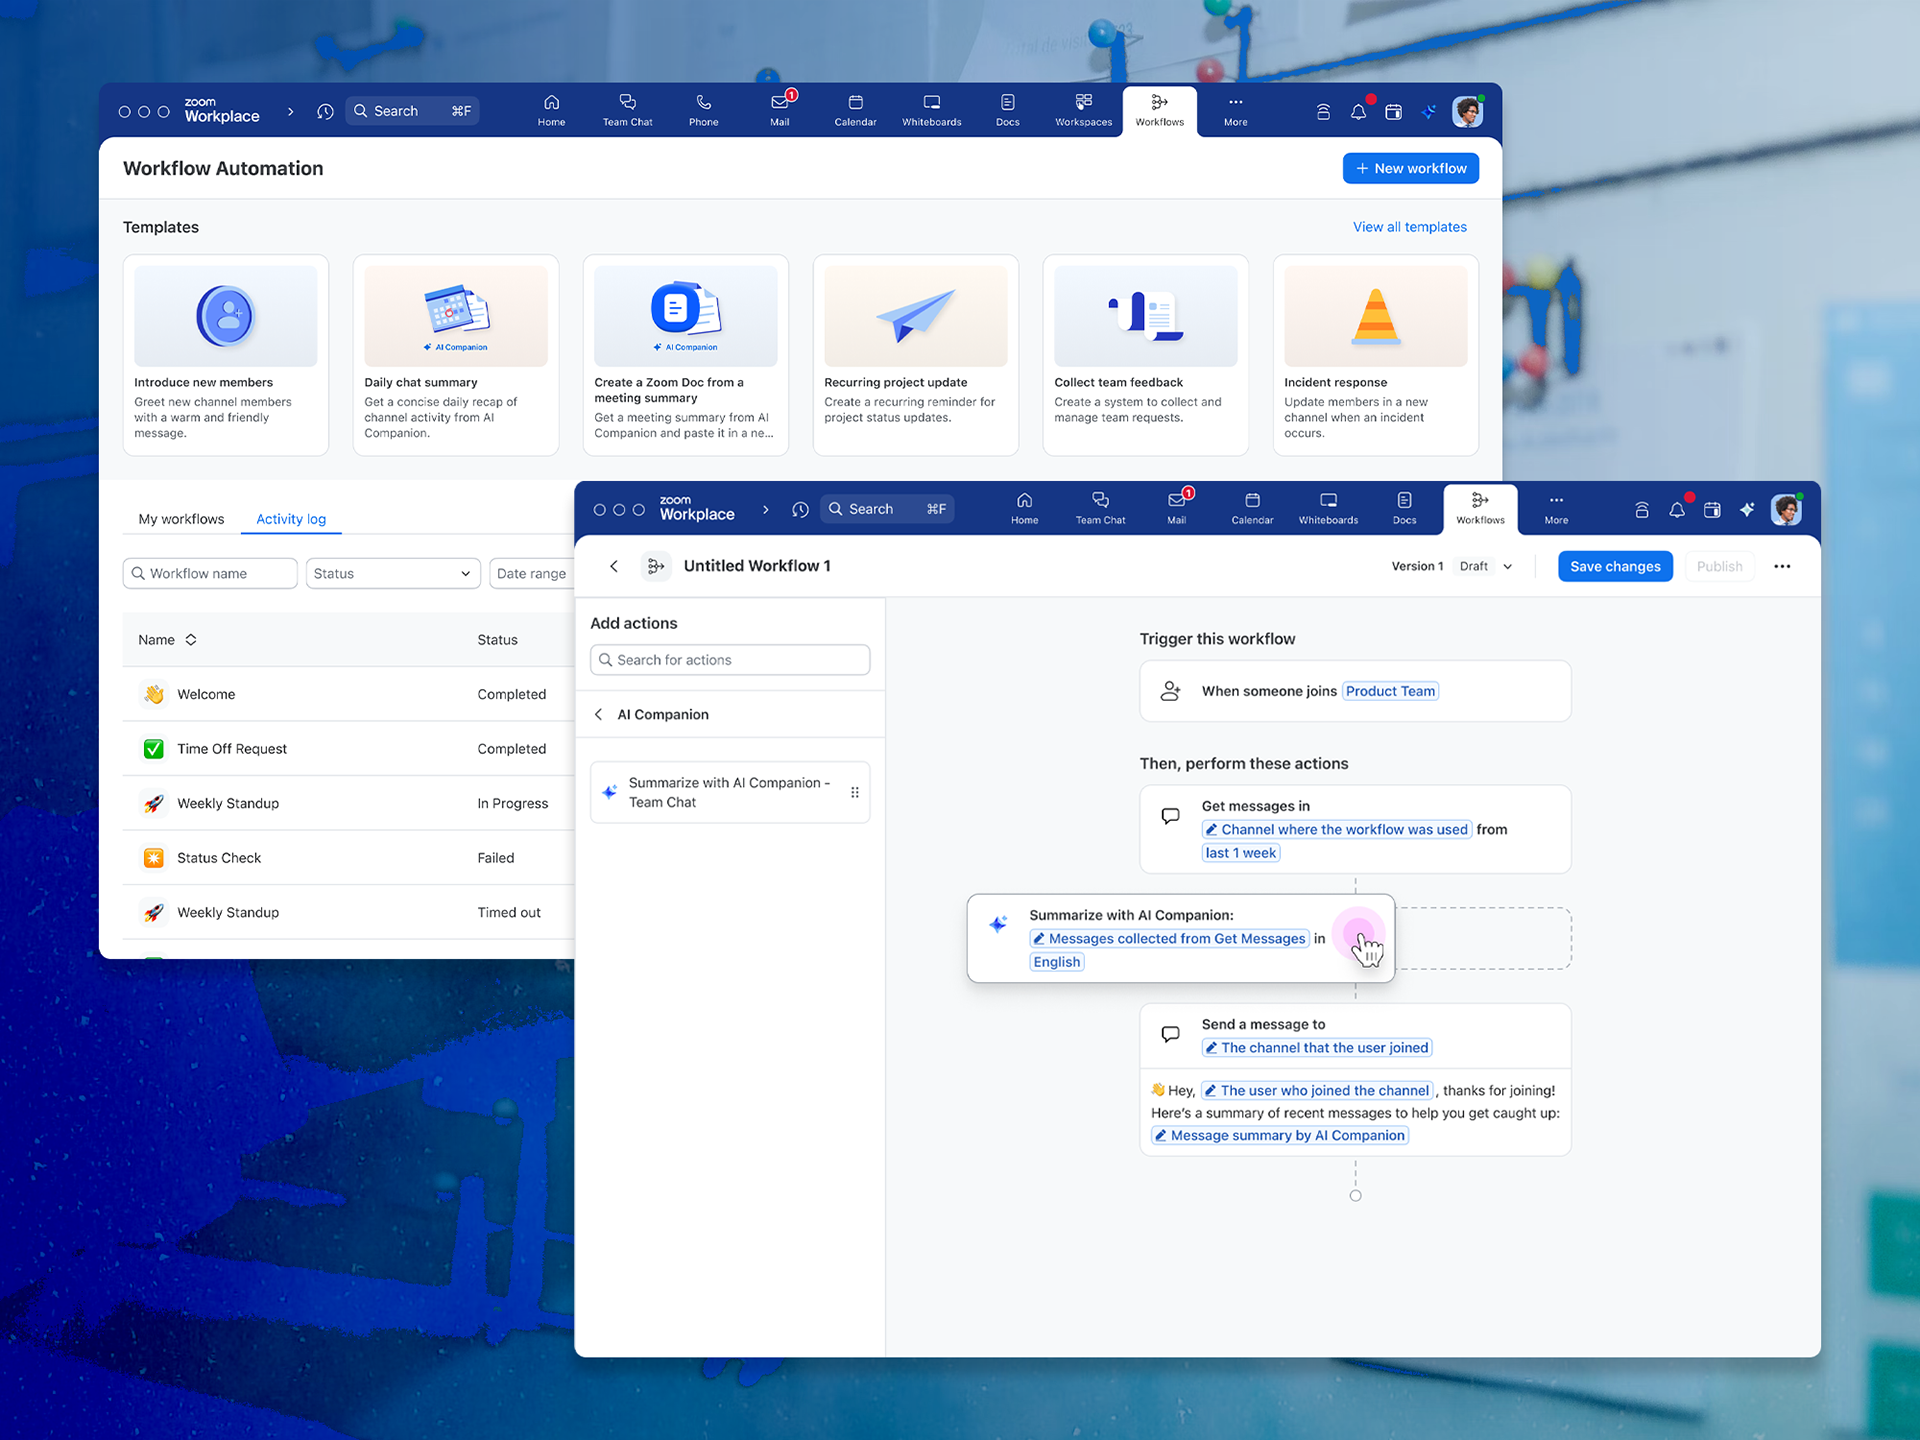Open Create a Zoom Doc from meeting summary template
This screenshot has height=1440, width=1920.
(686, 355)
